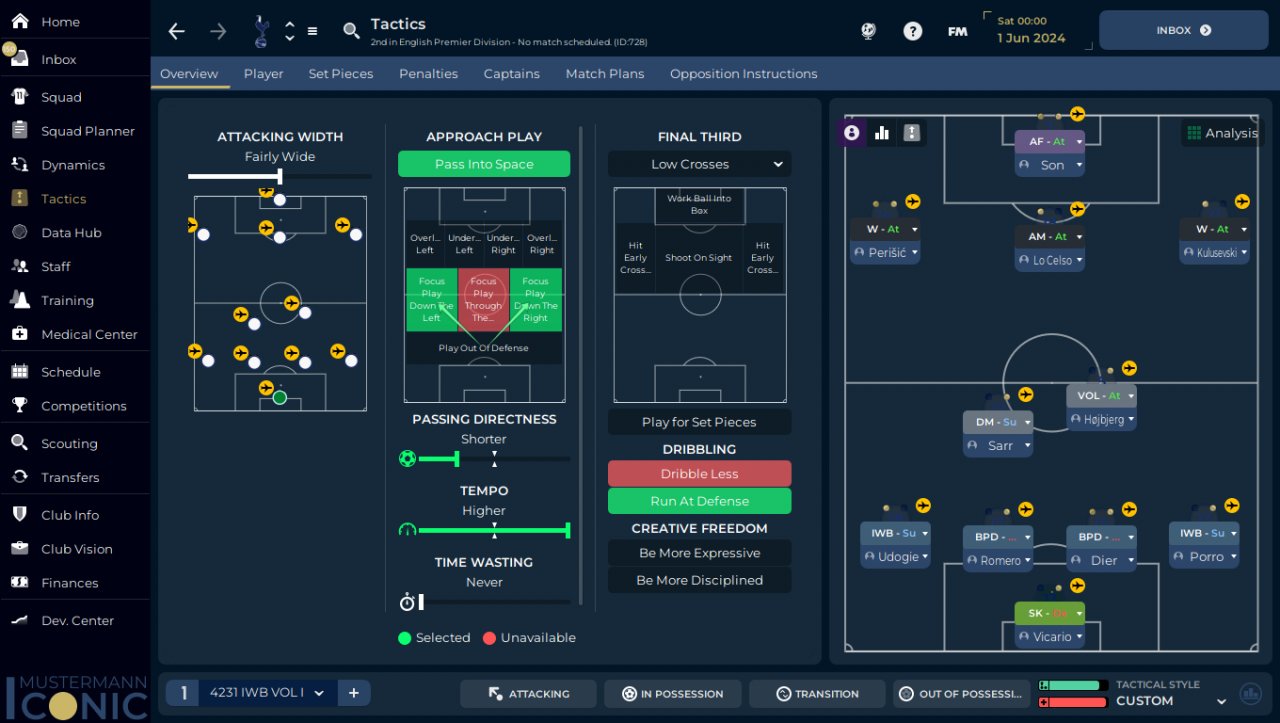Viewport: 1280px width, 723px height.
Task: Open the Squad Planner clipboard icon
Action: pyautogui.click(x=19, y=131)
